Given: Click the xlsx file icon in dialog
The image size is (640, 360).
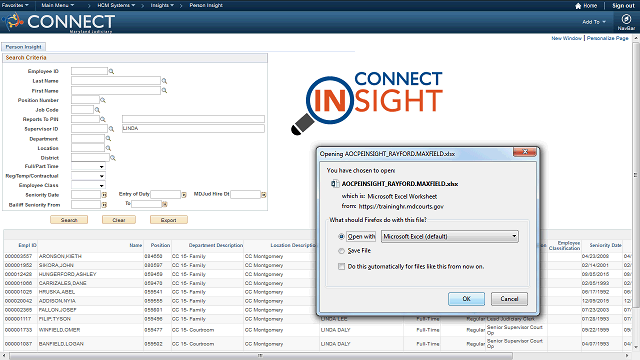Looking at the screenshot, I should pos(335,184).
